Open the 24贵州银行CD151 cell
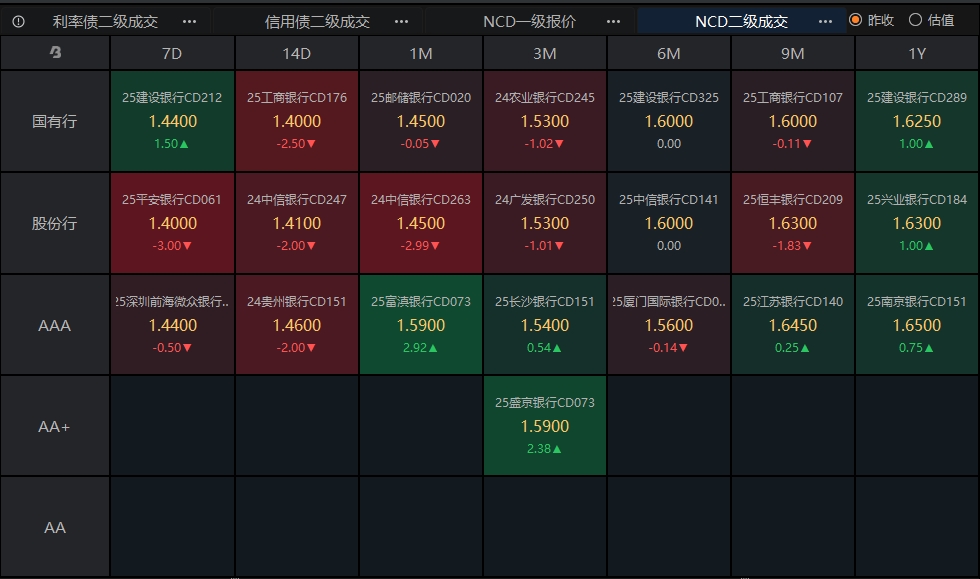Image resolution: width=980 pixels, height=579 pixels. (x=296, y=325)
